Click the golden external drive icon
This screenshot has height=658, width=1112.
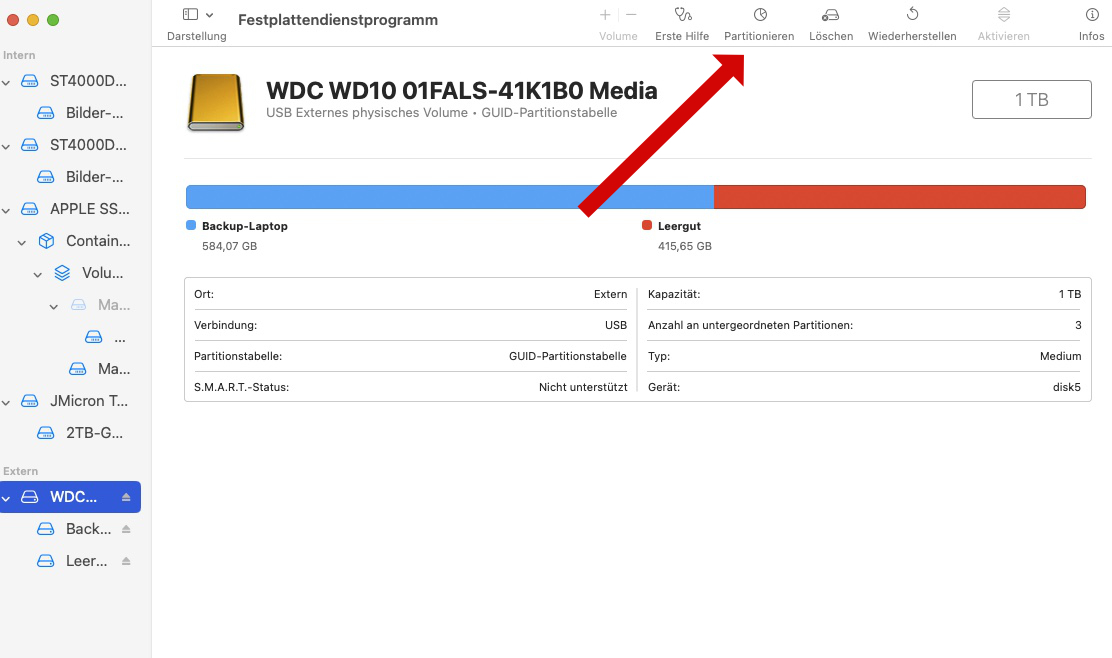(215, 103)
